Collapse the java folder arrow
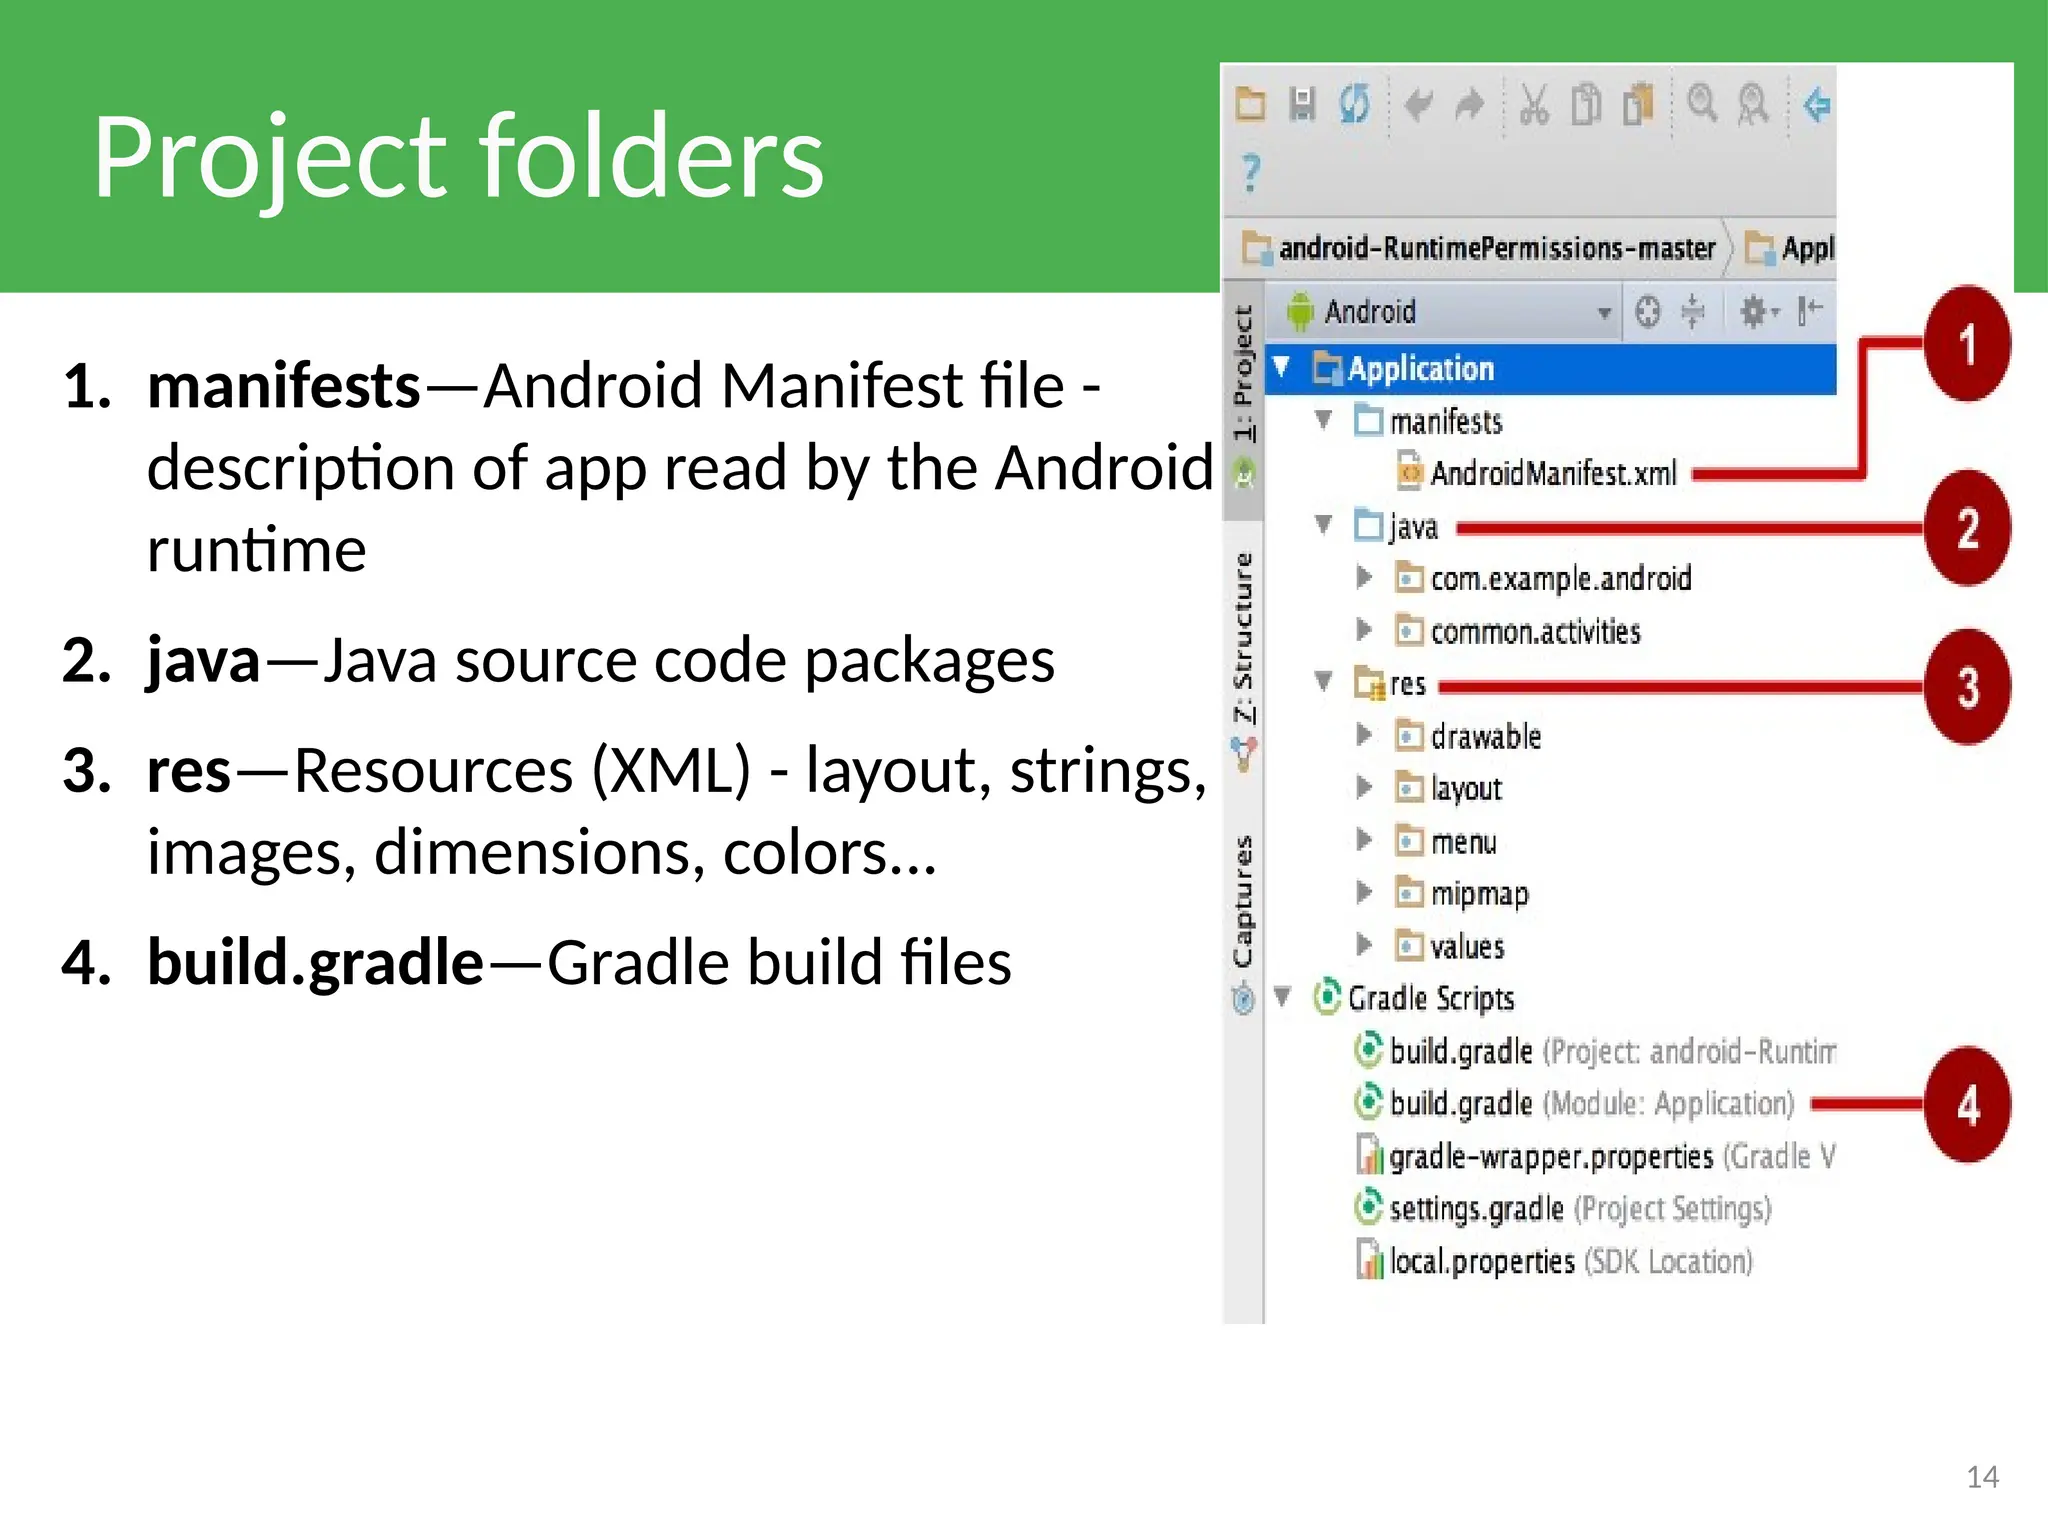 pyautogui.click(x=1324, y=525)
